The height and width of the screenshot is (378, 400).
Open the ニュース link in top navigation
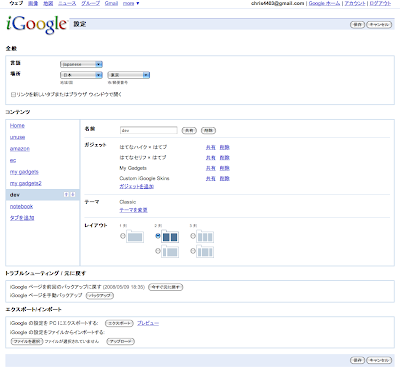(x=67, y=3)
